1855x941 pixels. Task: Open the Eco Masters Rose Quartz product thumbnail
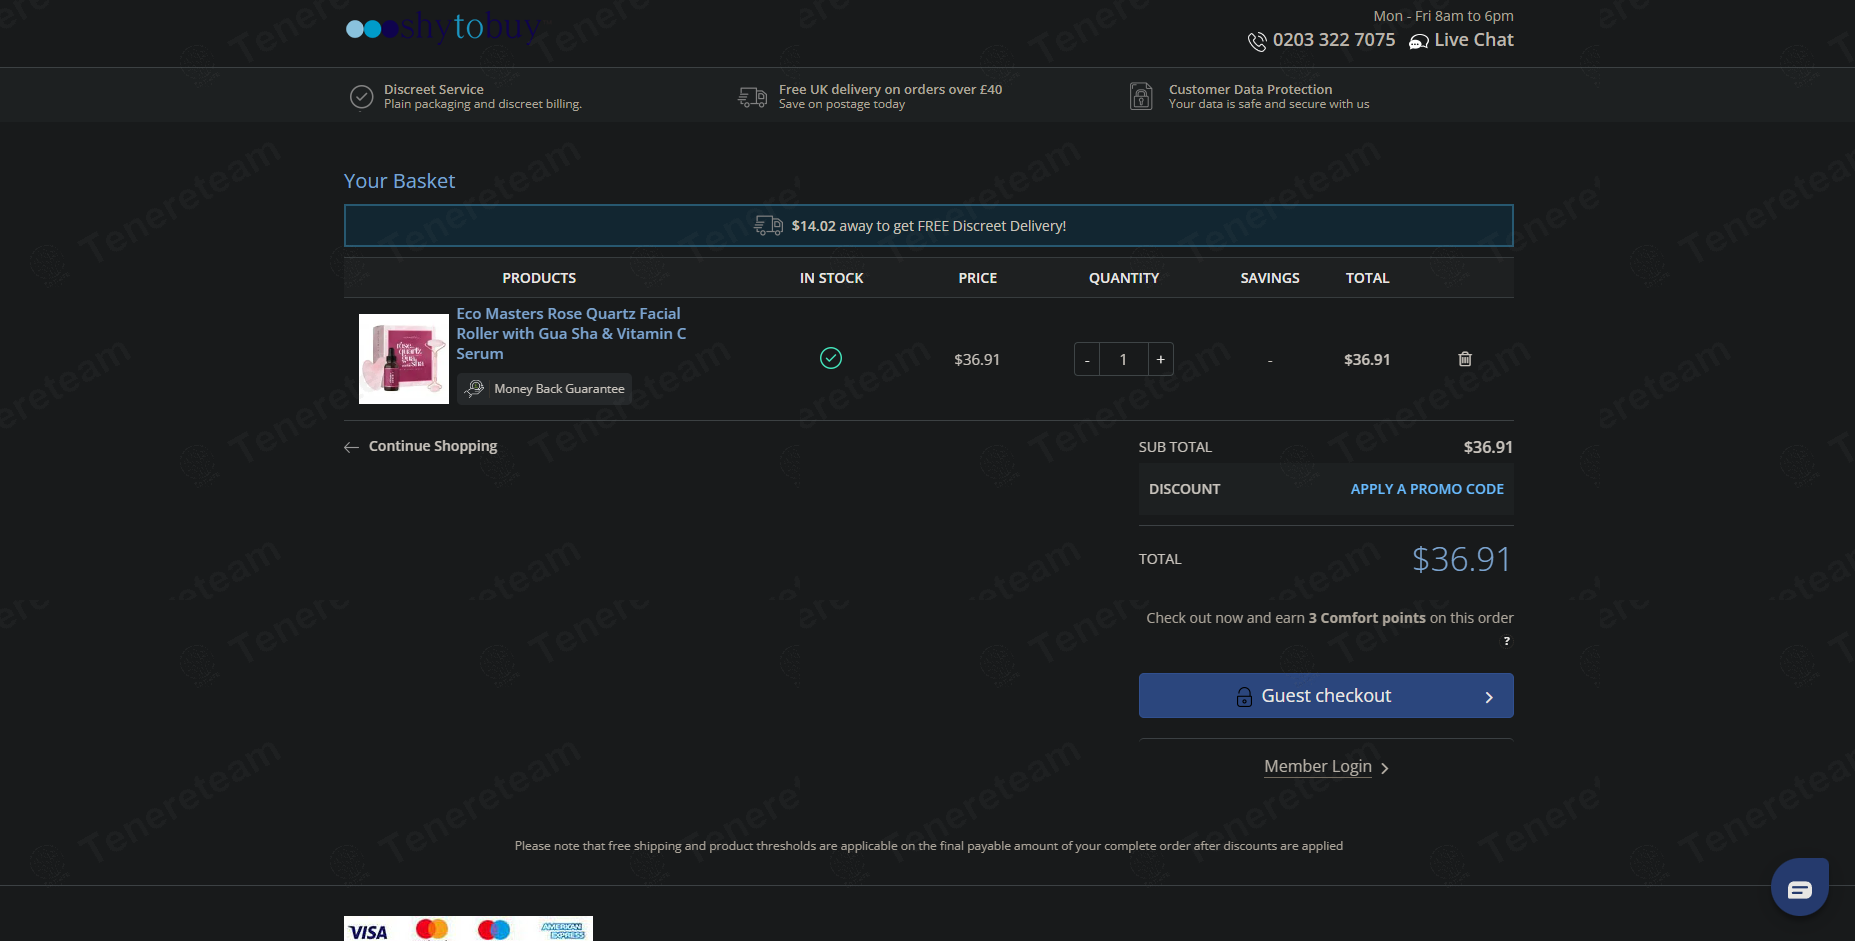[404, 359]
